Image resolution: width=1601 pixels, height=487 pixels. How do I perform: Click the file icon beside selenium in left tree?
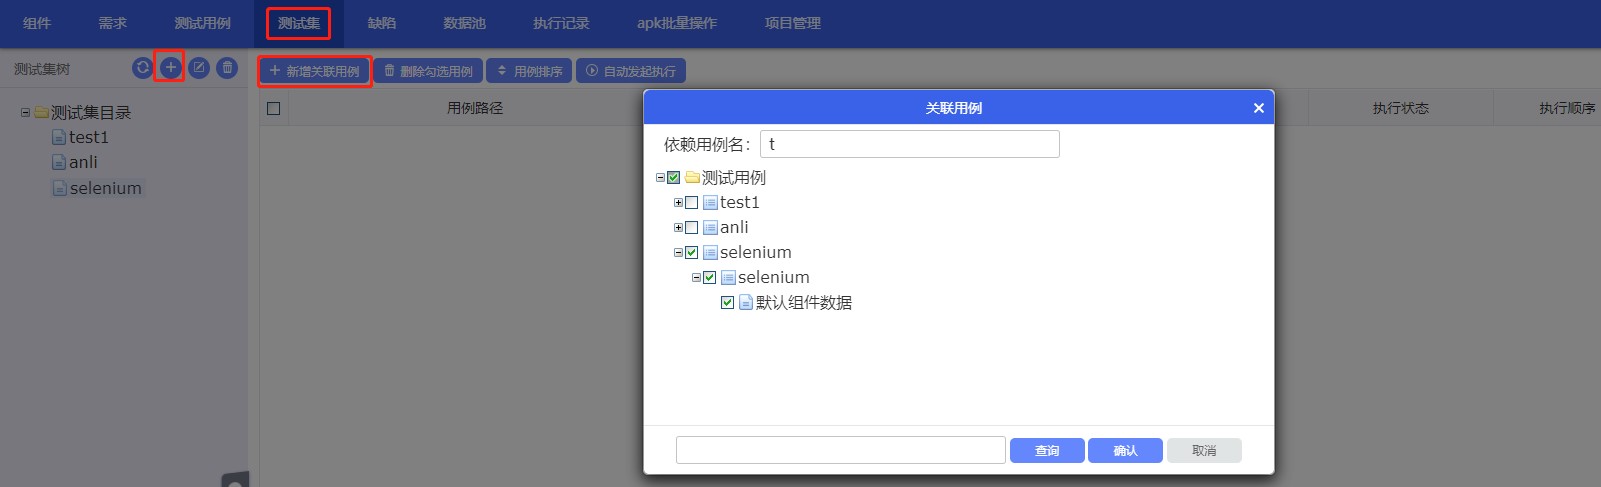[59, 188]
